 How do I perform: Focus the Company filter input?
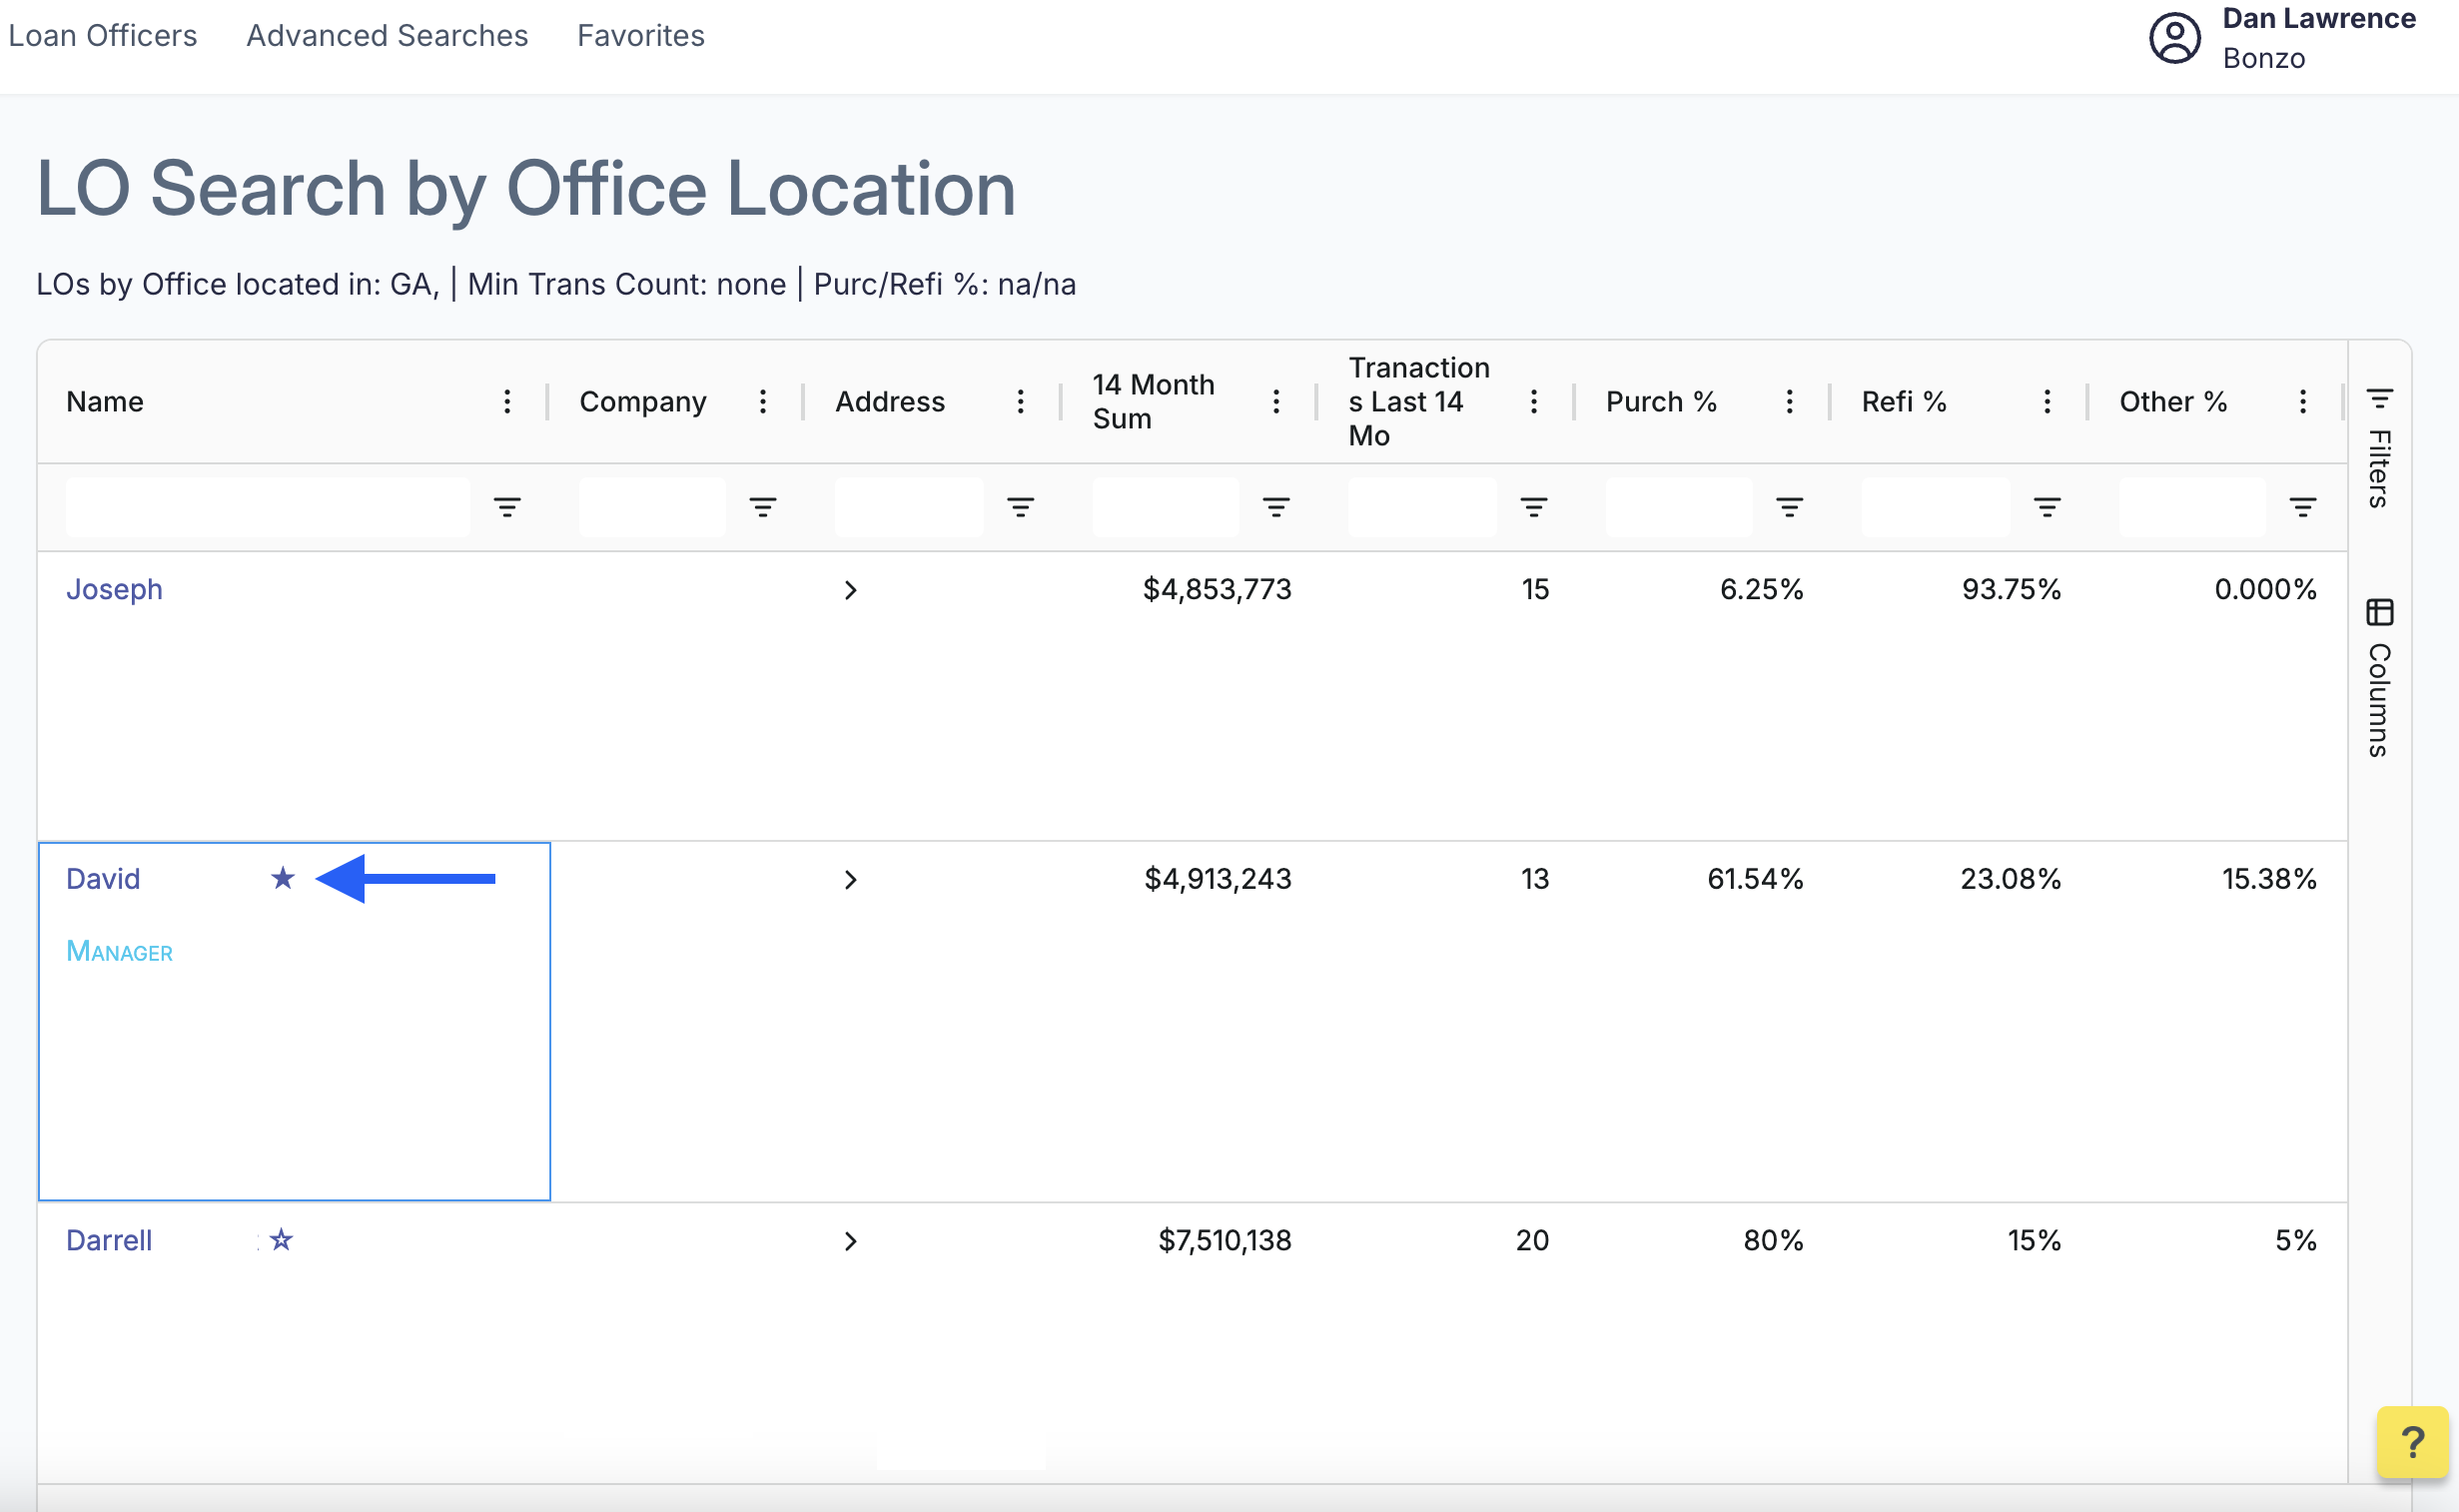coord(652,508)
